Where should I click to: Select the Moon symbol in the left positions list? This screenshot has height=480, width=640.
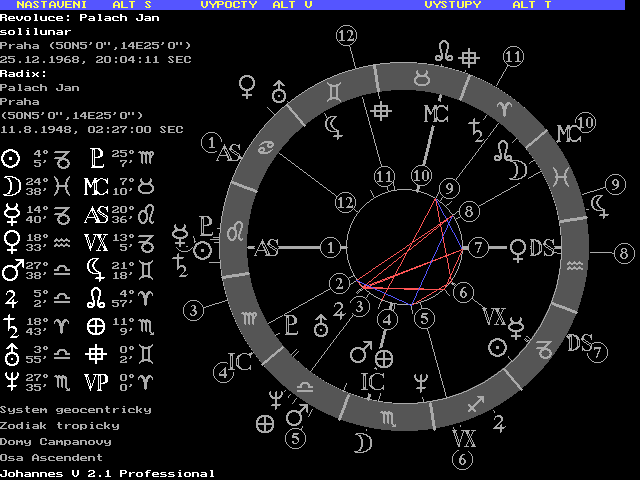pos(11,185)
